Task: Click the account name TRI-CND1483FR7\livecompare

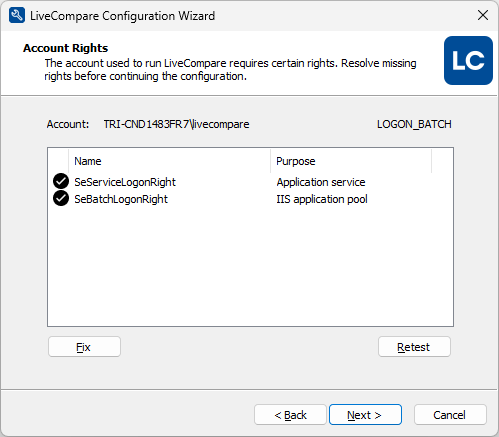Action: point(176,124)
